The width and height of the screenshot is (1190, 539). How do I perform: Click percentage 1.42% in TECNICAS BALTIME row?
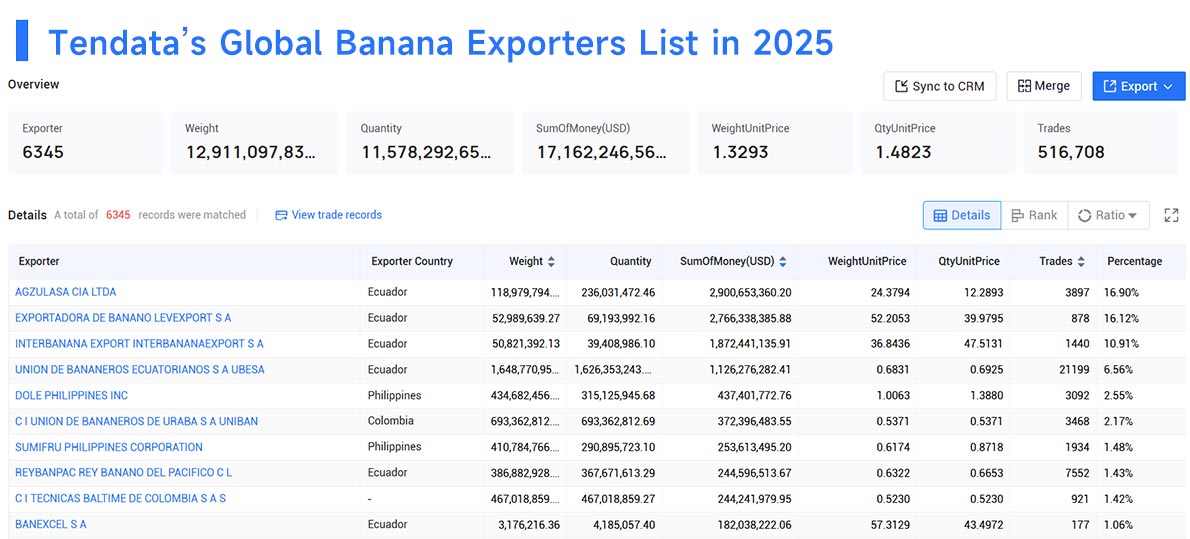click(1119, 499)
